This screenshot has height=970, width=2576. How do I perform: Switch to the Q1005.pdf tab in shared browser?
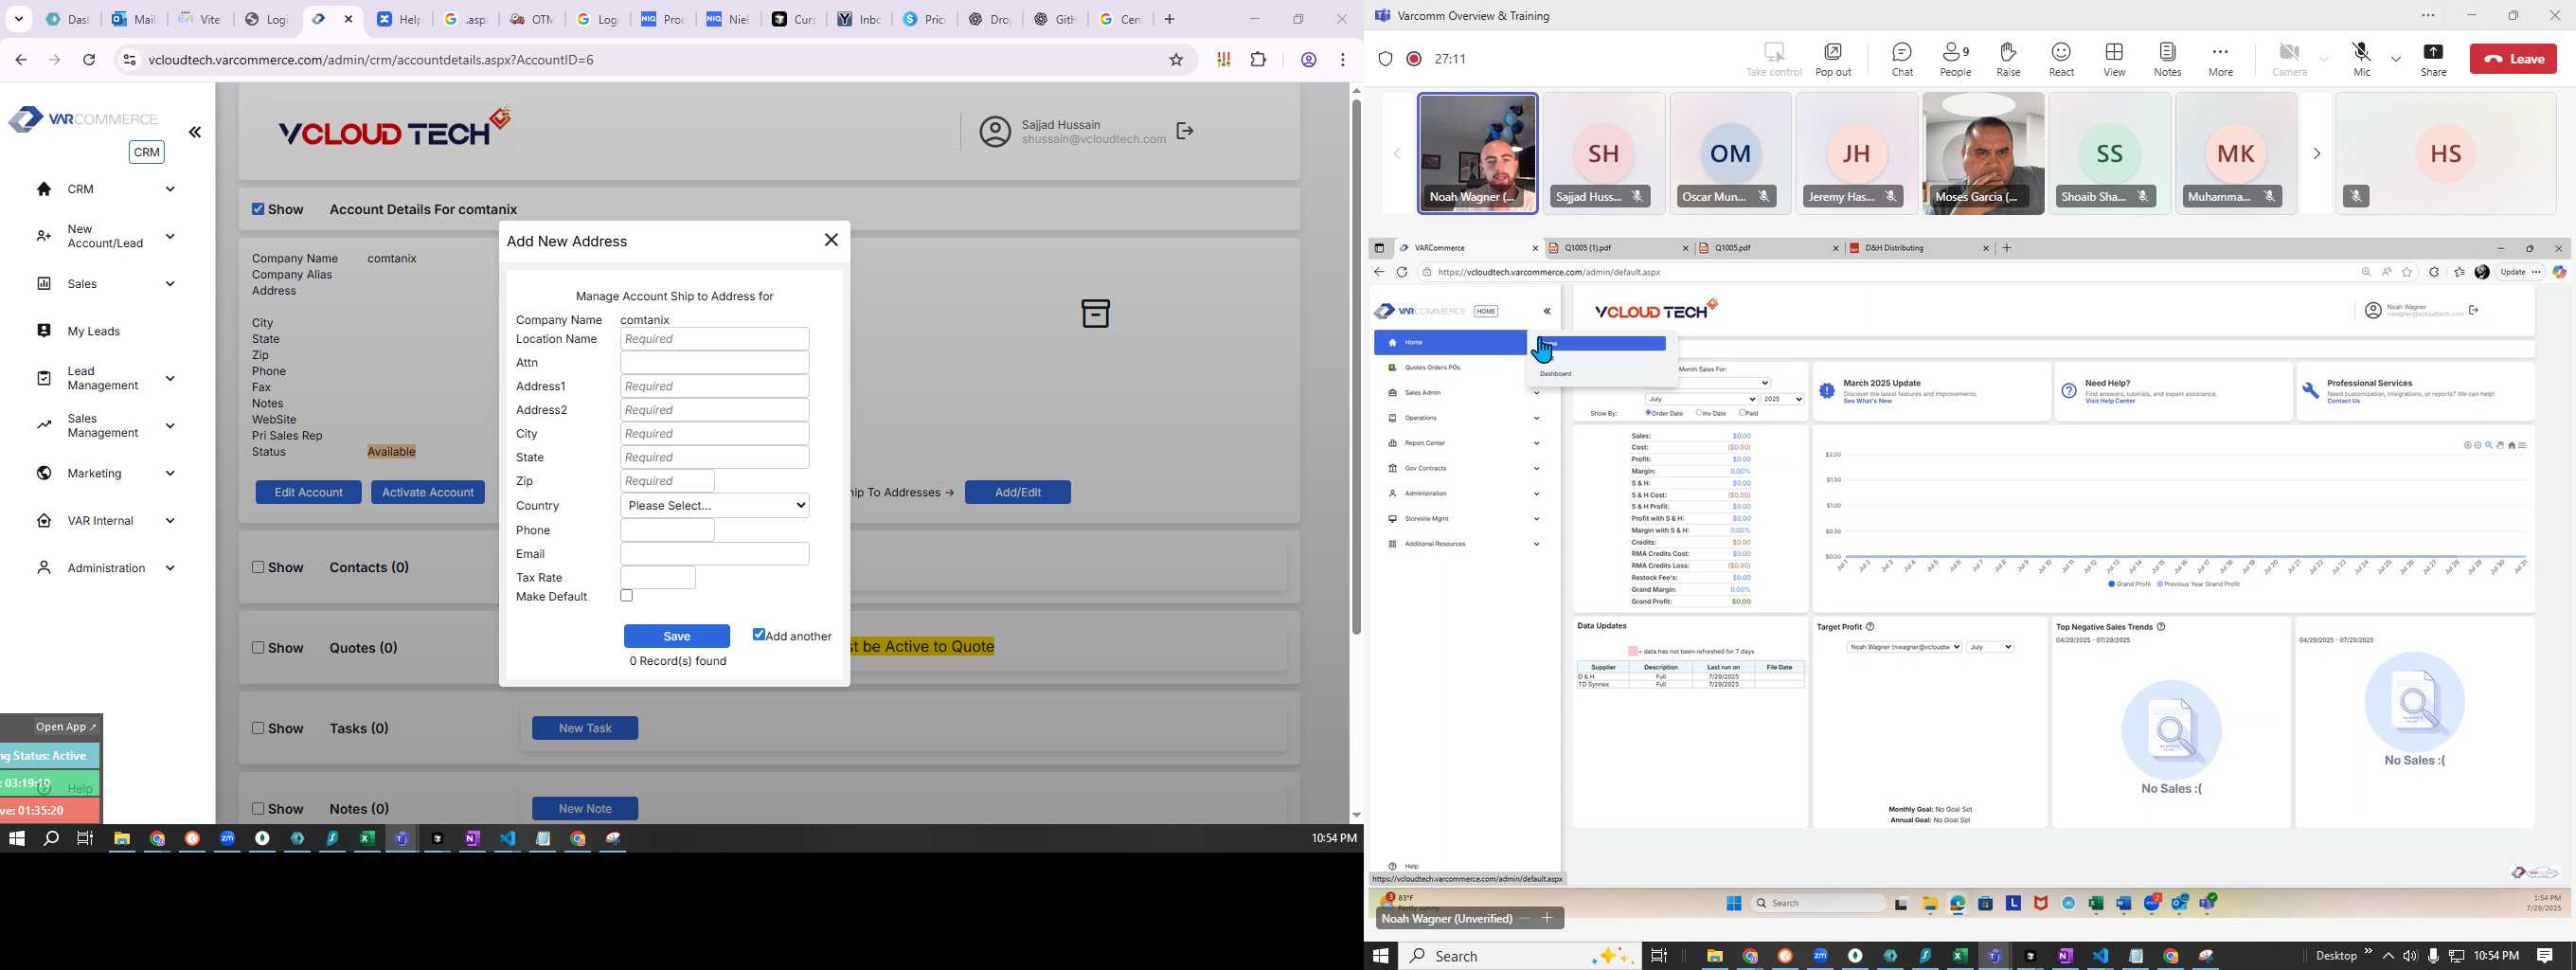pyautogui.click(x=1768, y=248)
